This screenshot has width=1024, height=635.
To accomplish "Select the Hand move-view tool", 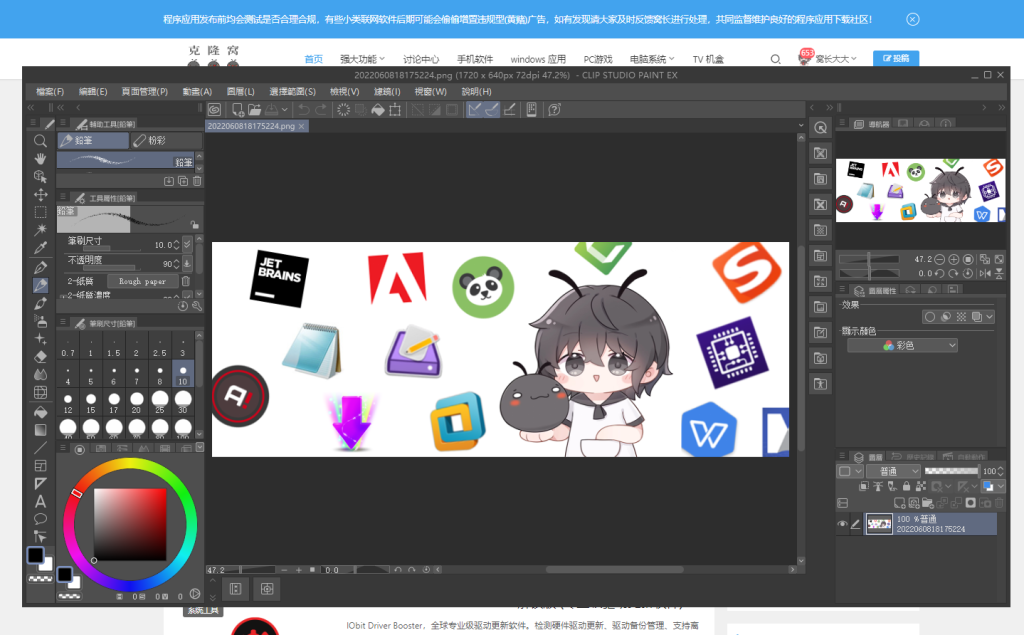I will pyautogui.click(x=40, y=159).
